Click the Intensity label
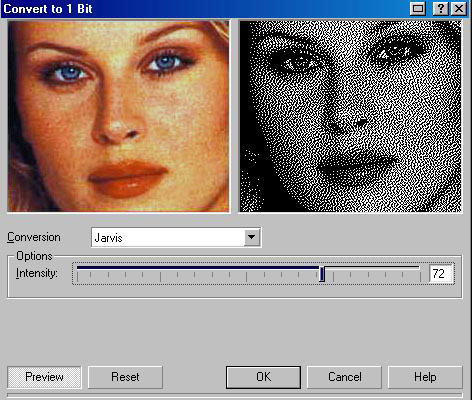 pos(37,273)
